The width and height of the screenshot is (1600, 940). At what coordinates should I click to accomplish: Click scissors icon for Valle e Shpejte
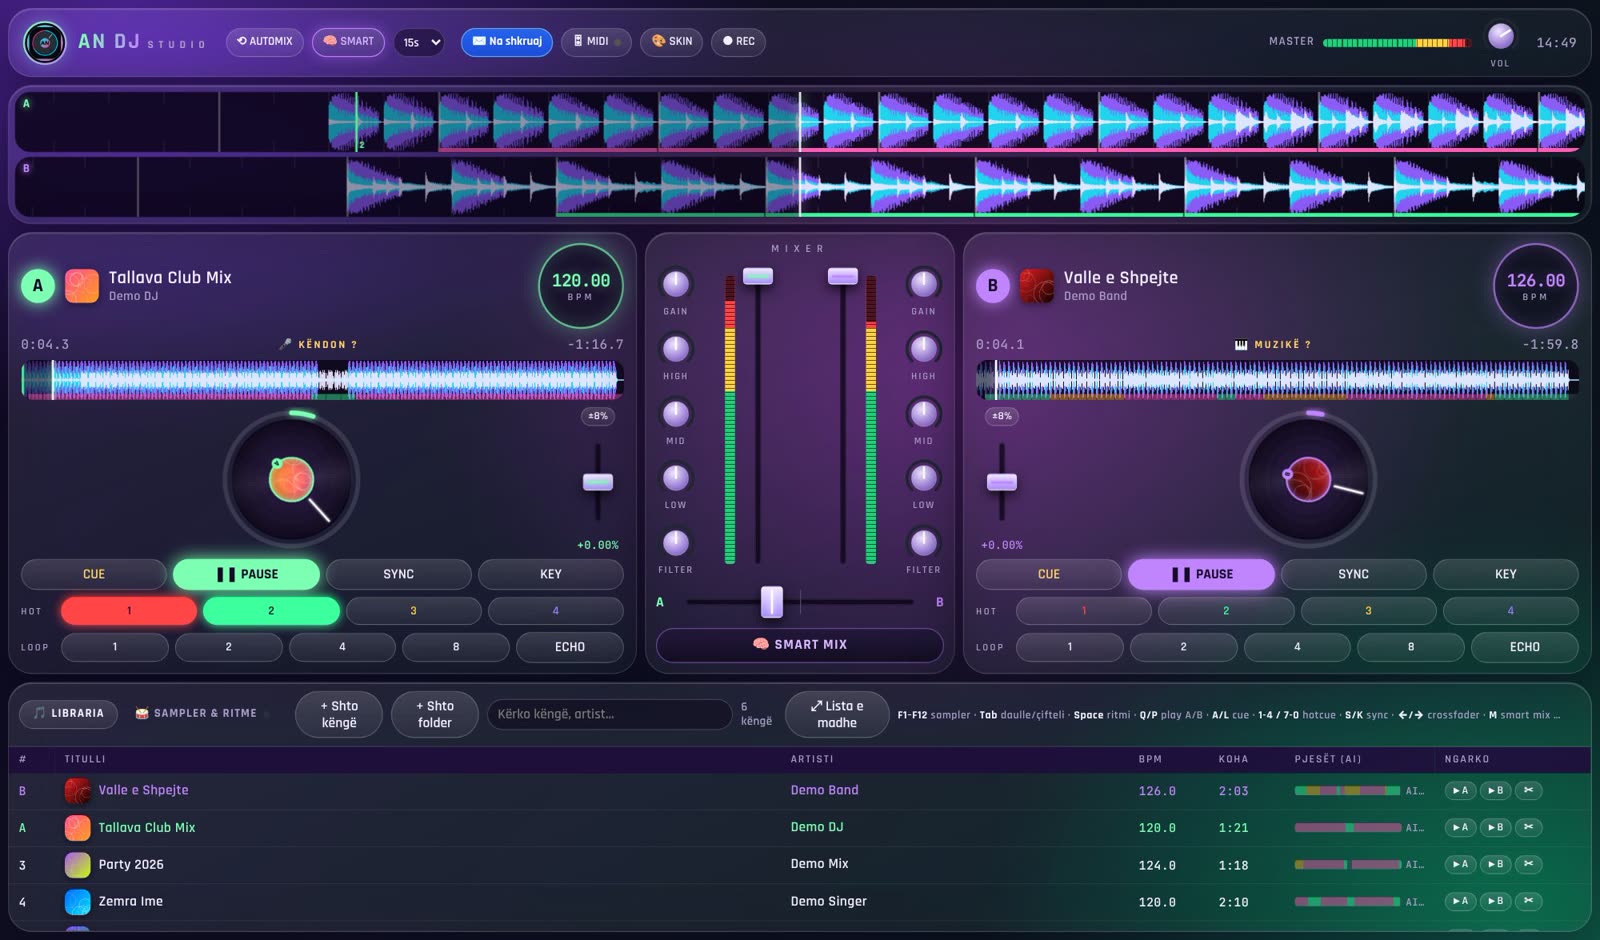1528,790
